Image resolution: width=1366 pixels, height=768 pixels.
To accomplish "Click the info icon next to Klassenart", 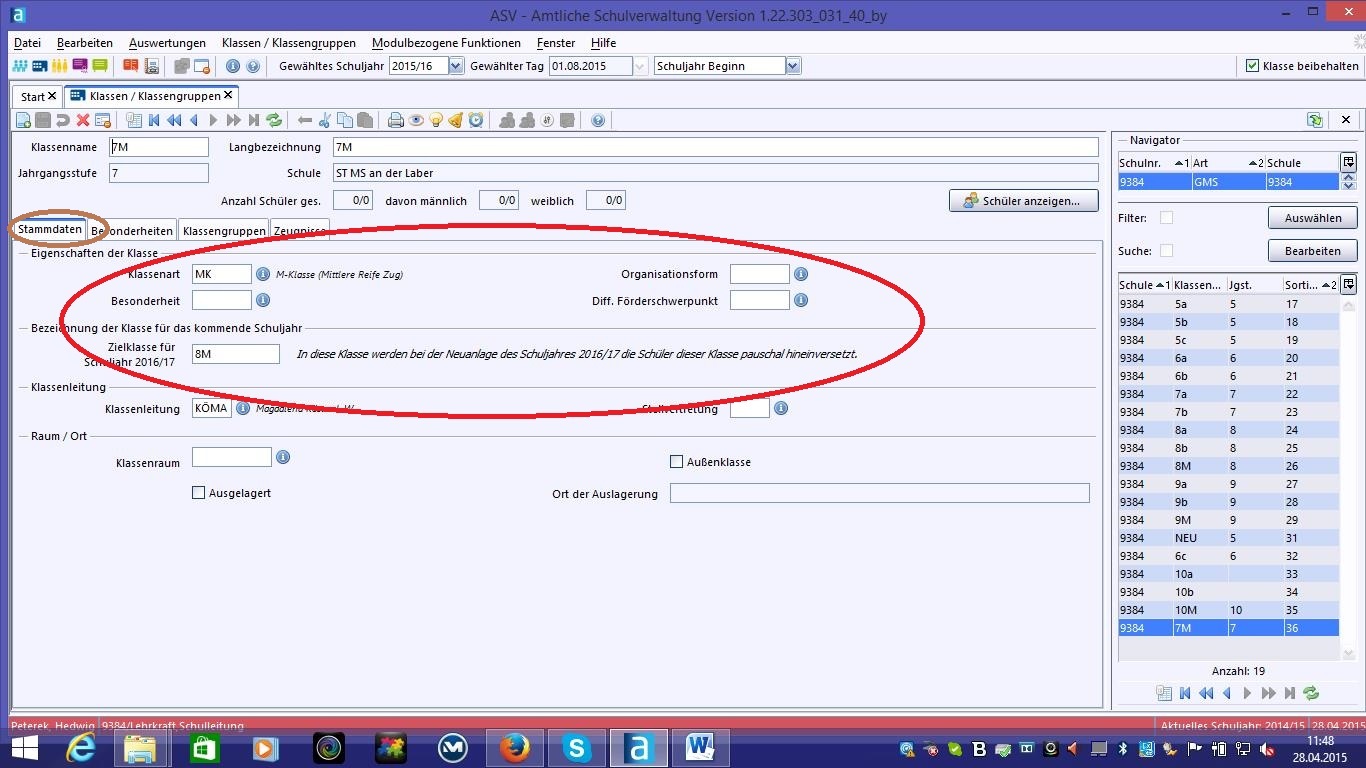I will [263, 274].
